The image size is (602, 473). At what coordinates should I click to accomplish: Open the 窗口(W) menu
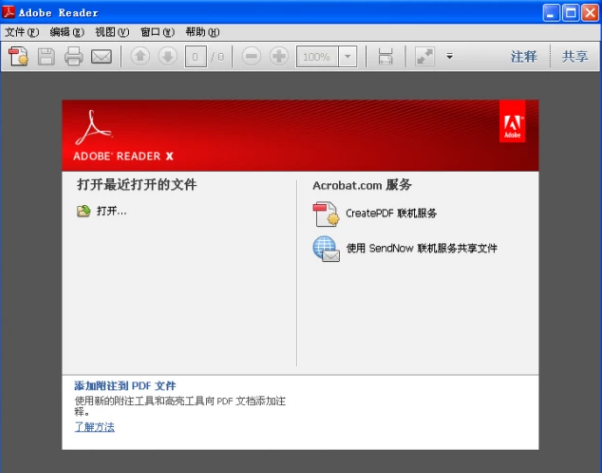(x=157, y=32)
